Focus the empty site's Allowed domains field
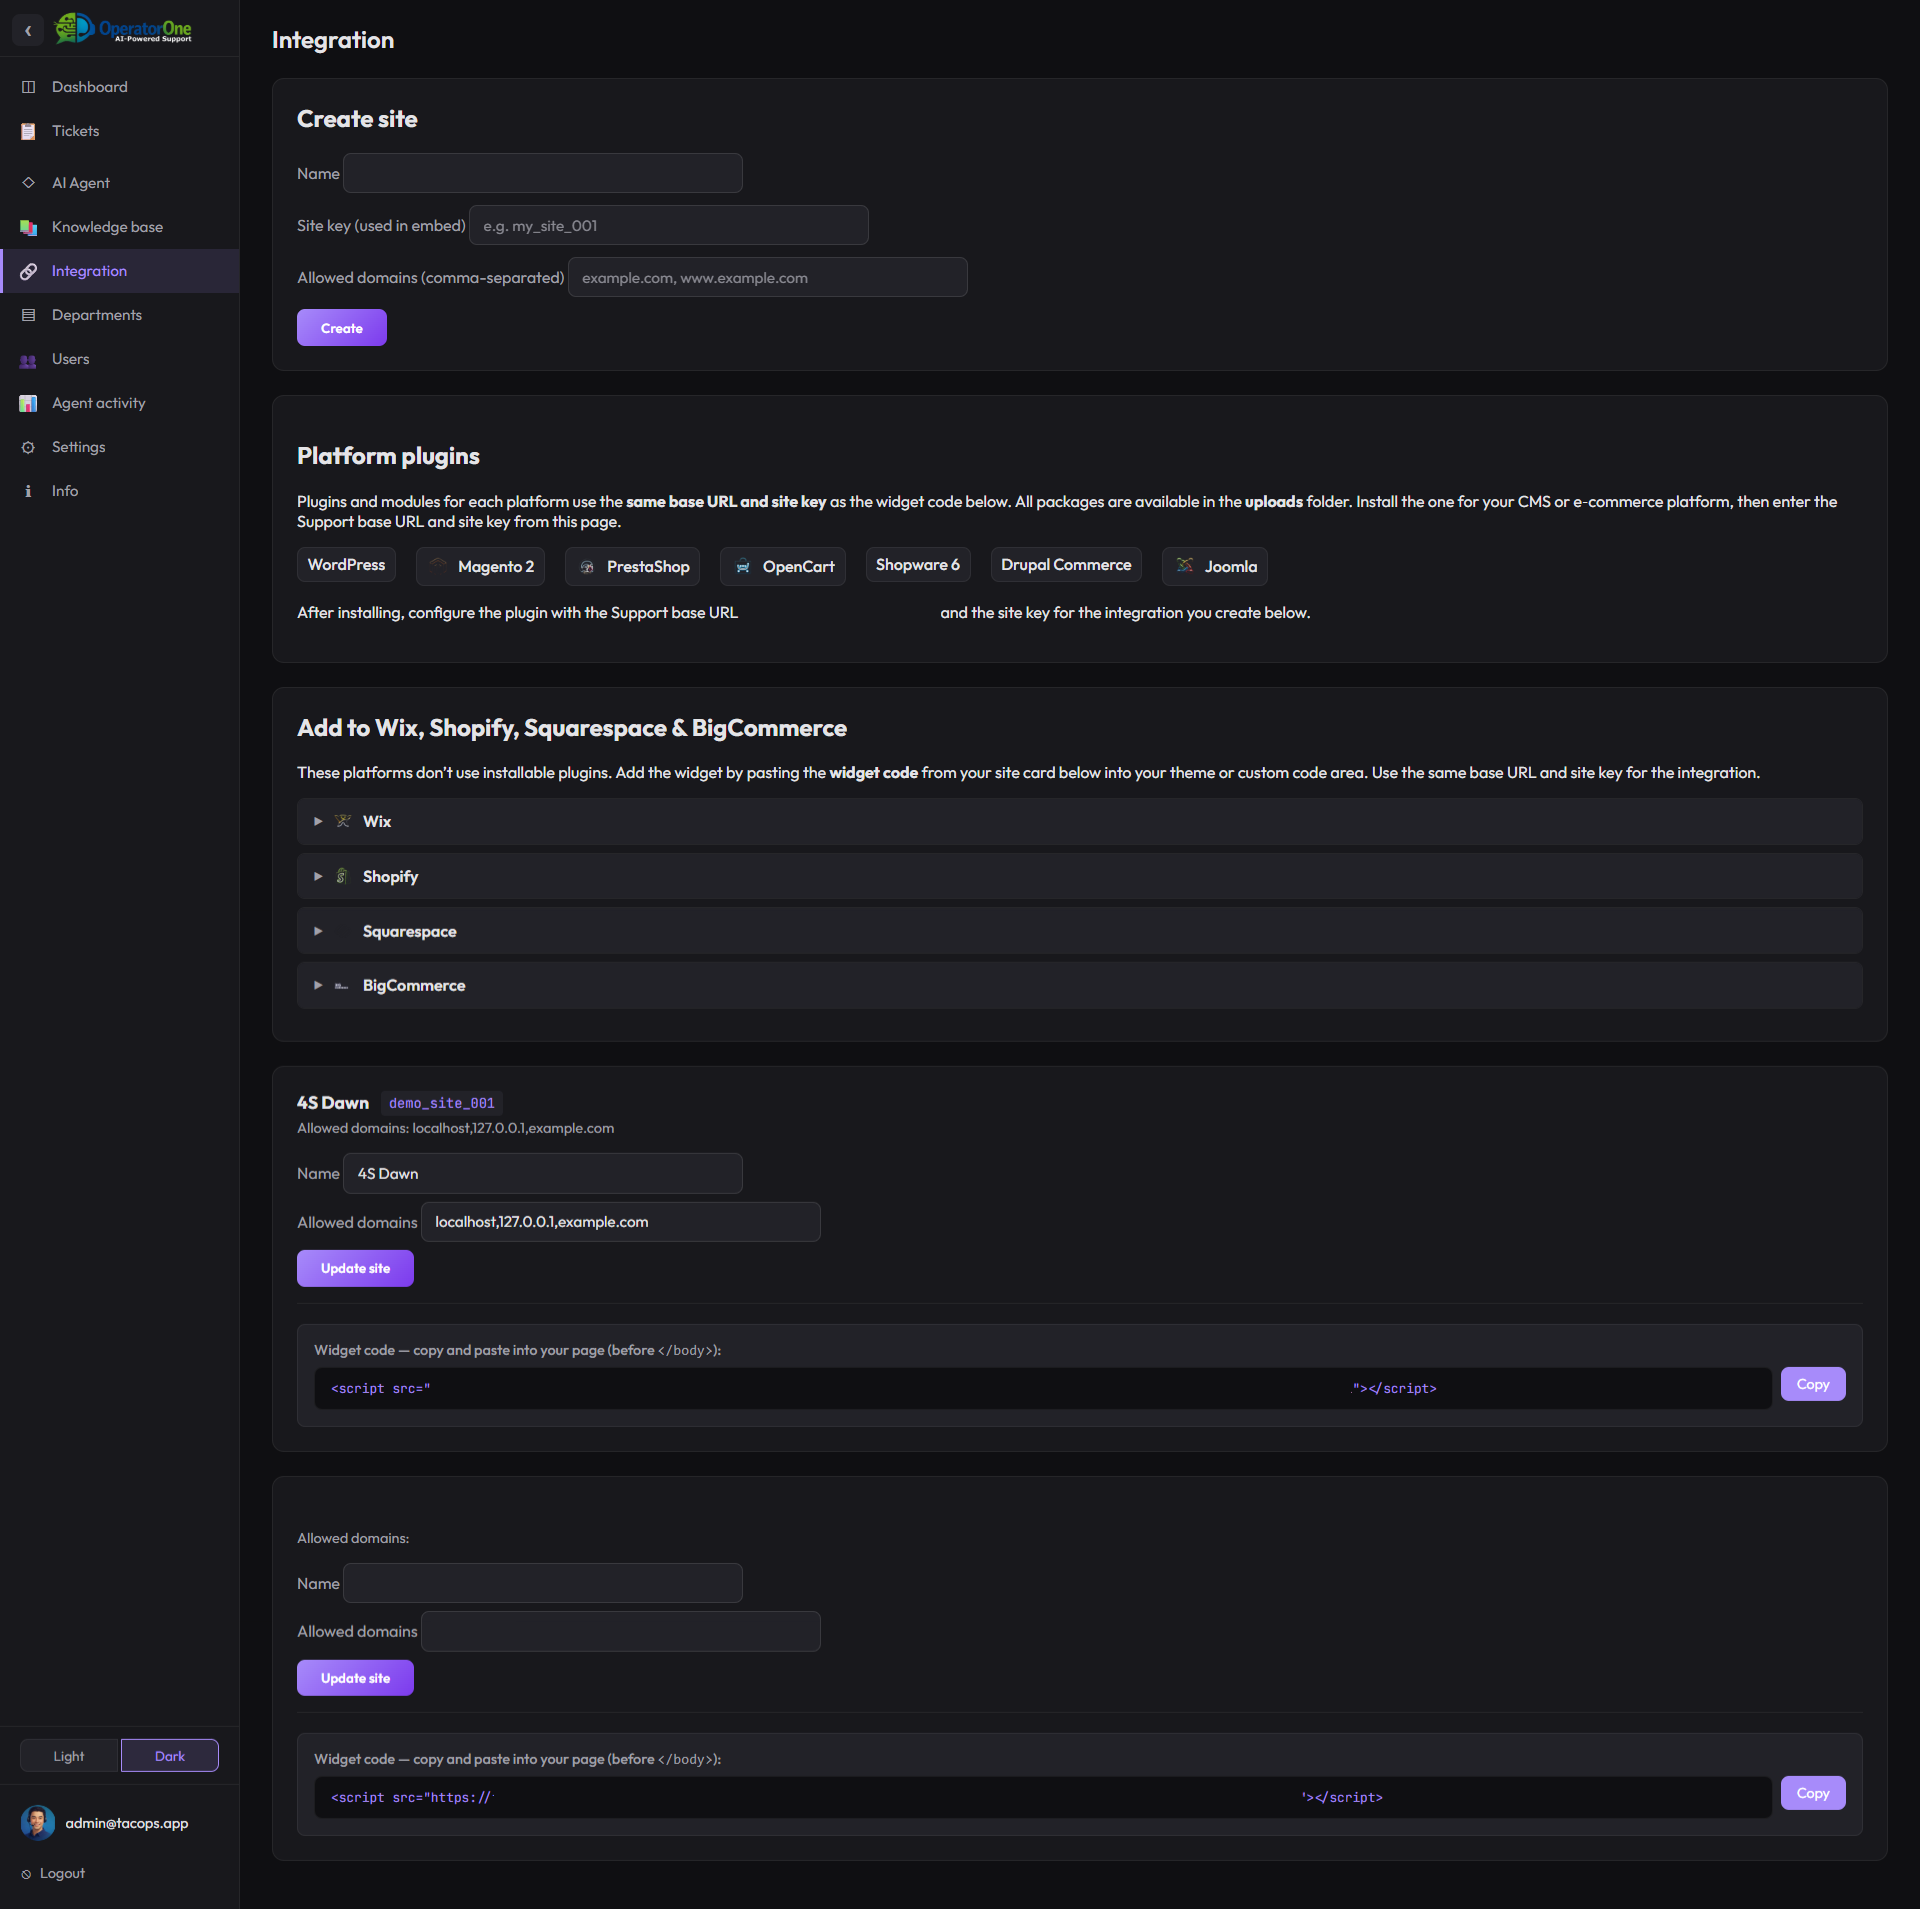 click(621, 1632)
